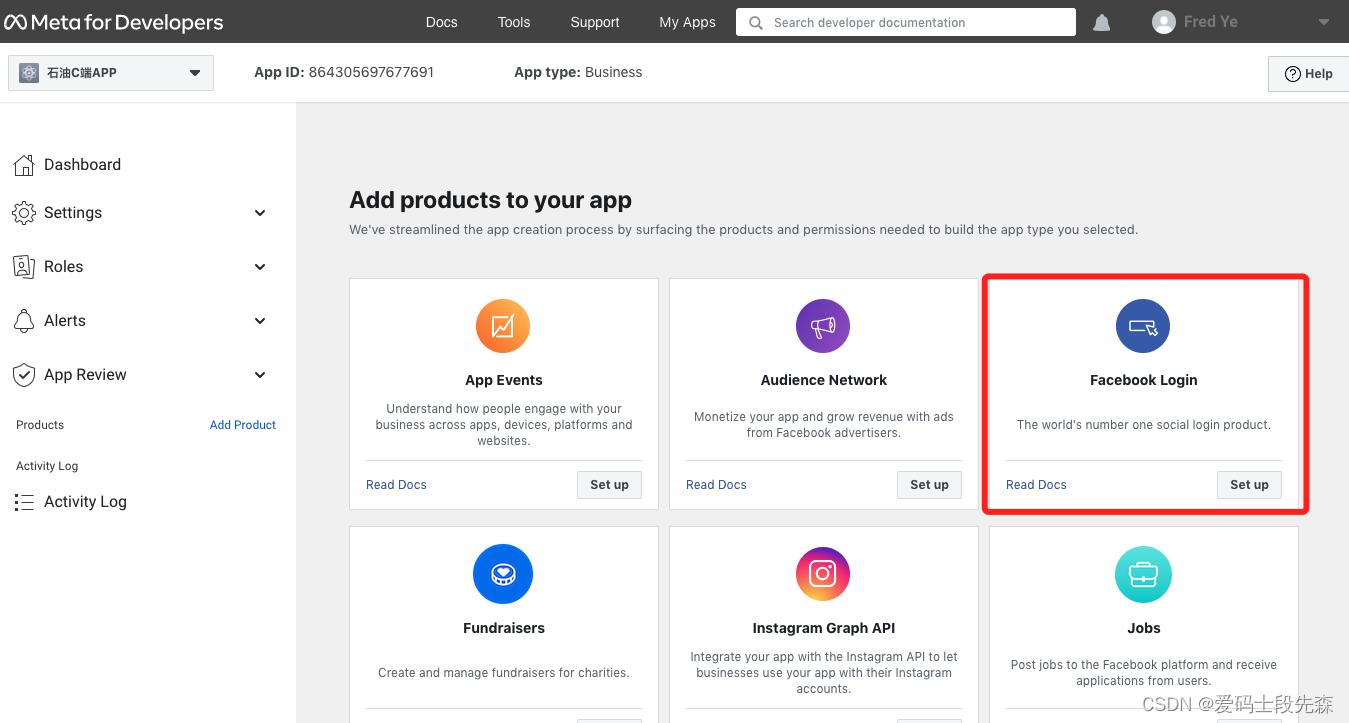Click the App Events orange chart icon
1349x723 pixels.
coord(503,326)
